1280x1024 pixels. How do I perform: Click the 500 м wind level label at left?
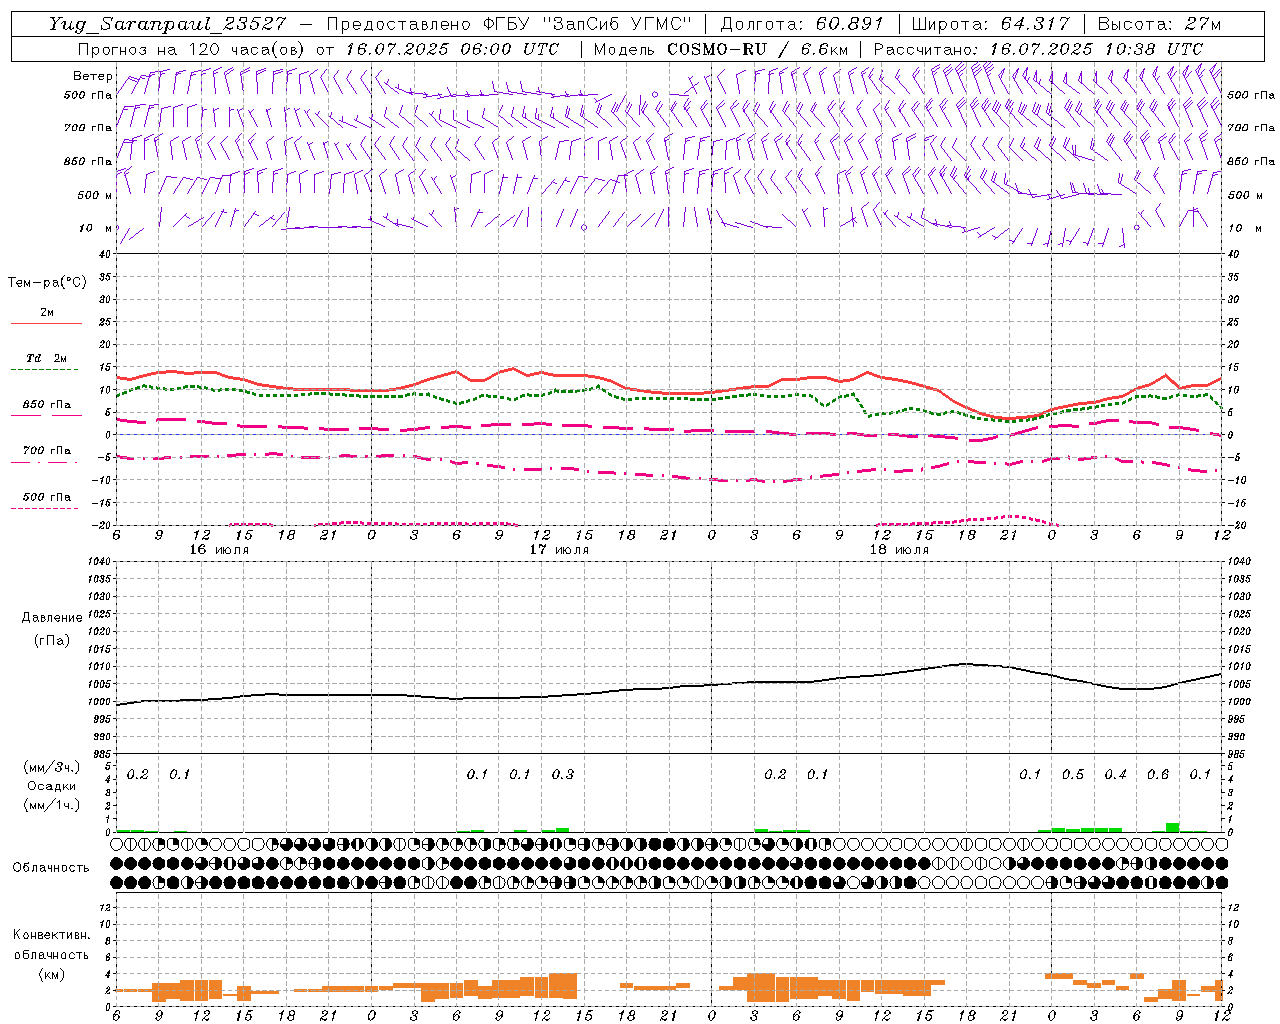95,195
